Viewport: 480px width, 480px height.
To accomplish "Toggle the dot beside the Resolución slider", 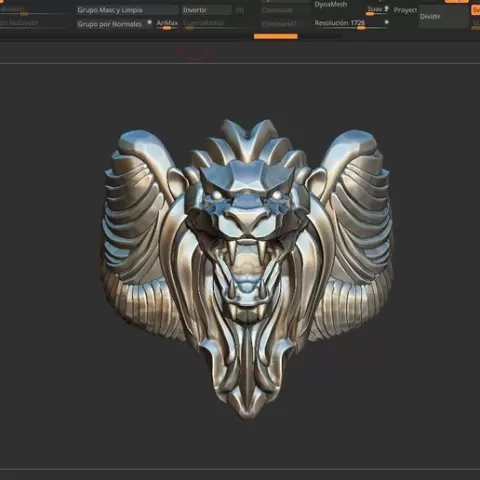I will pos(386,22).
